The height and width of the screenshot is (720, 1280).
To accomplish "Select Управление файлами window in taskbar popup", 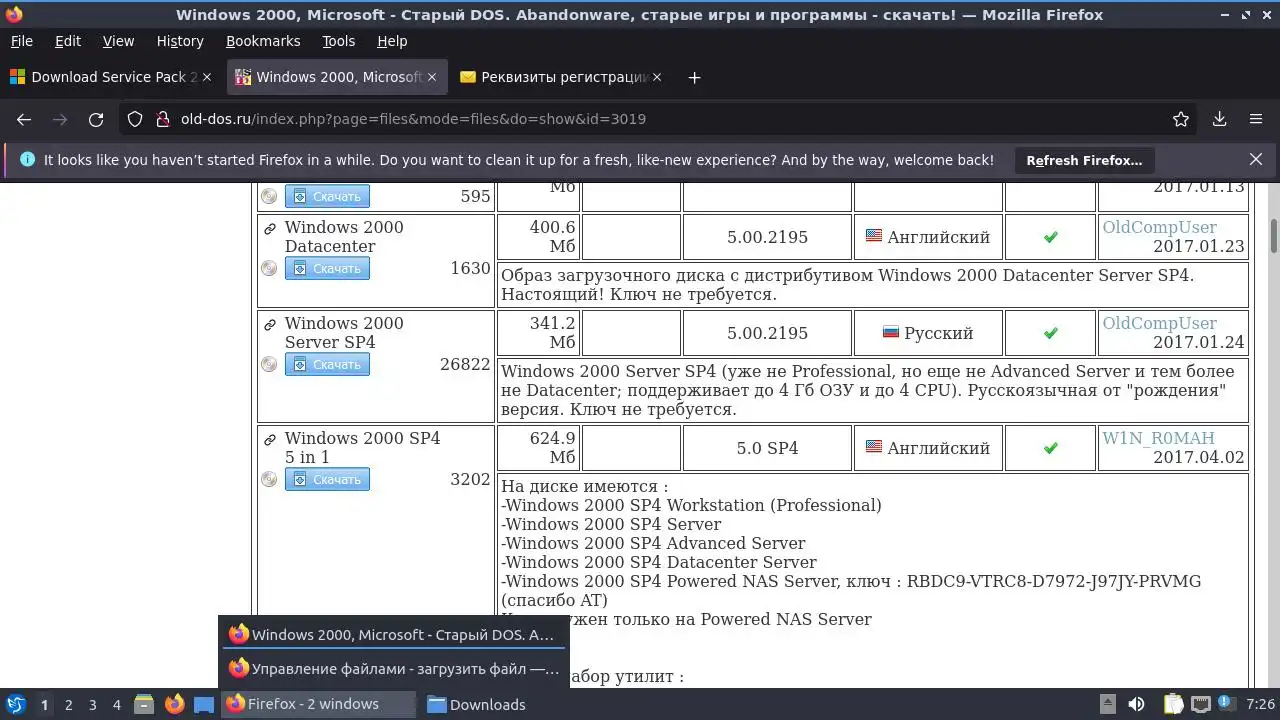I will tap(394, 668).
